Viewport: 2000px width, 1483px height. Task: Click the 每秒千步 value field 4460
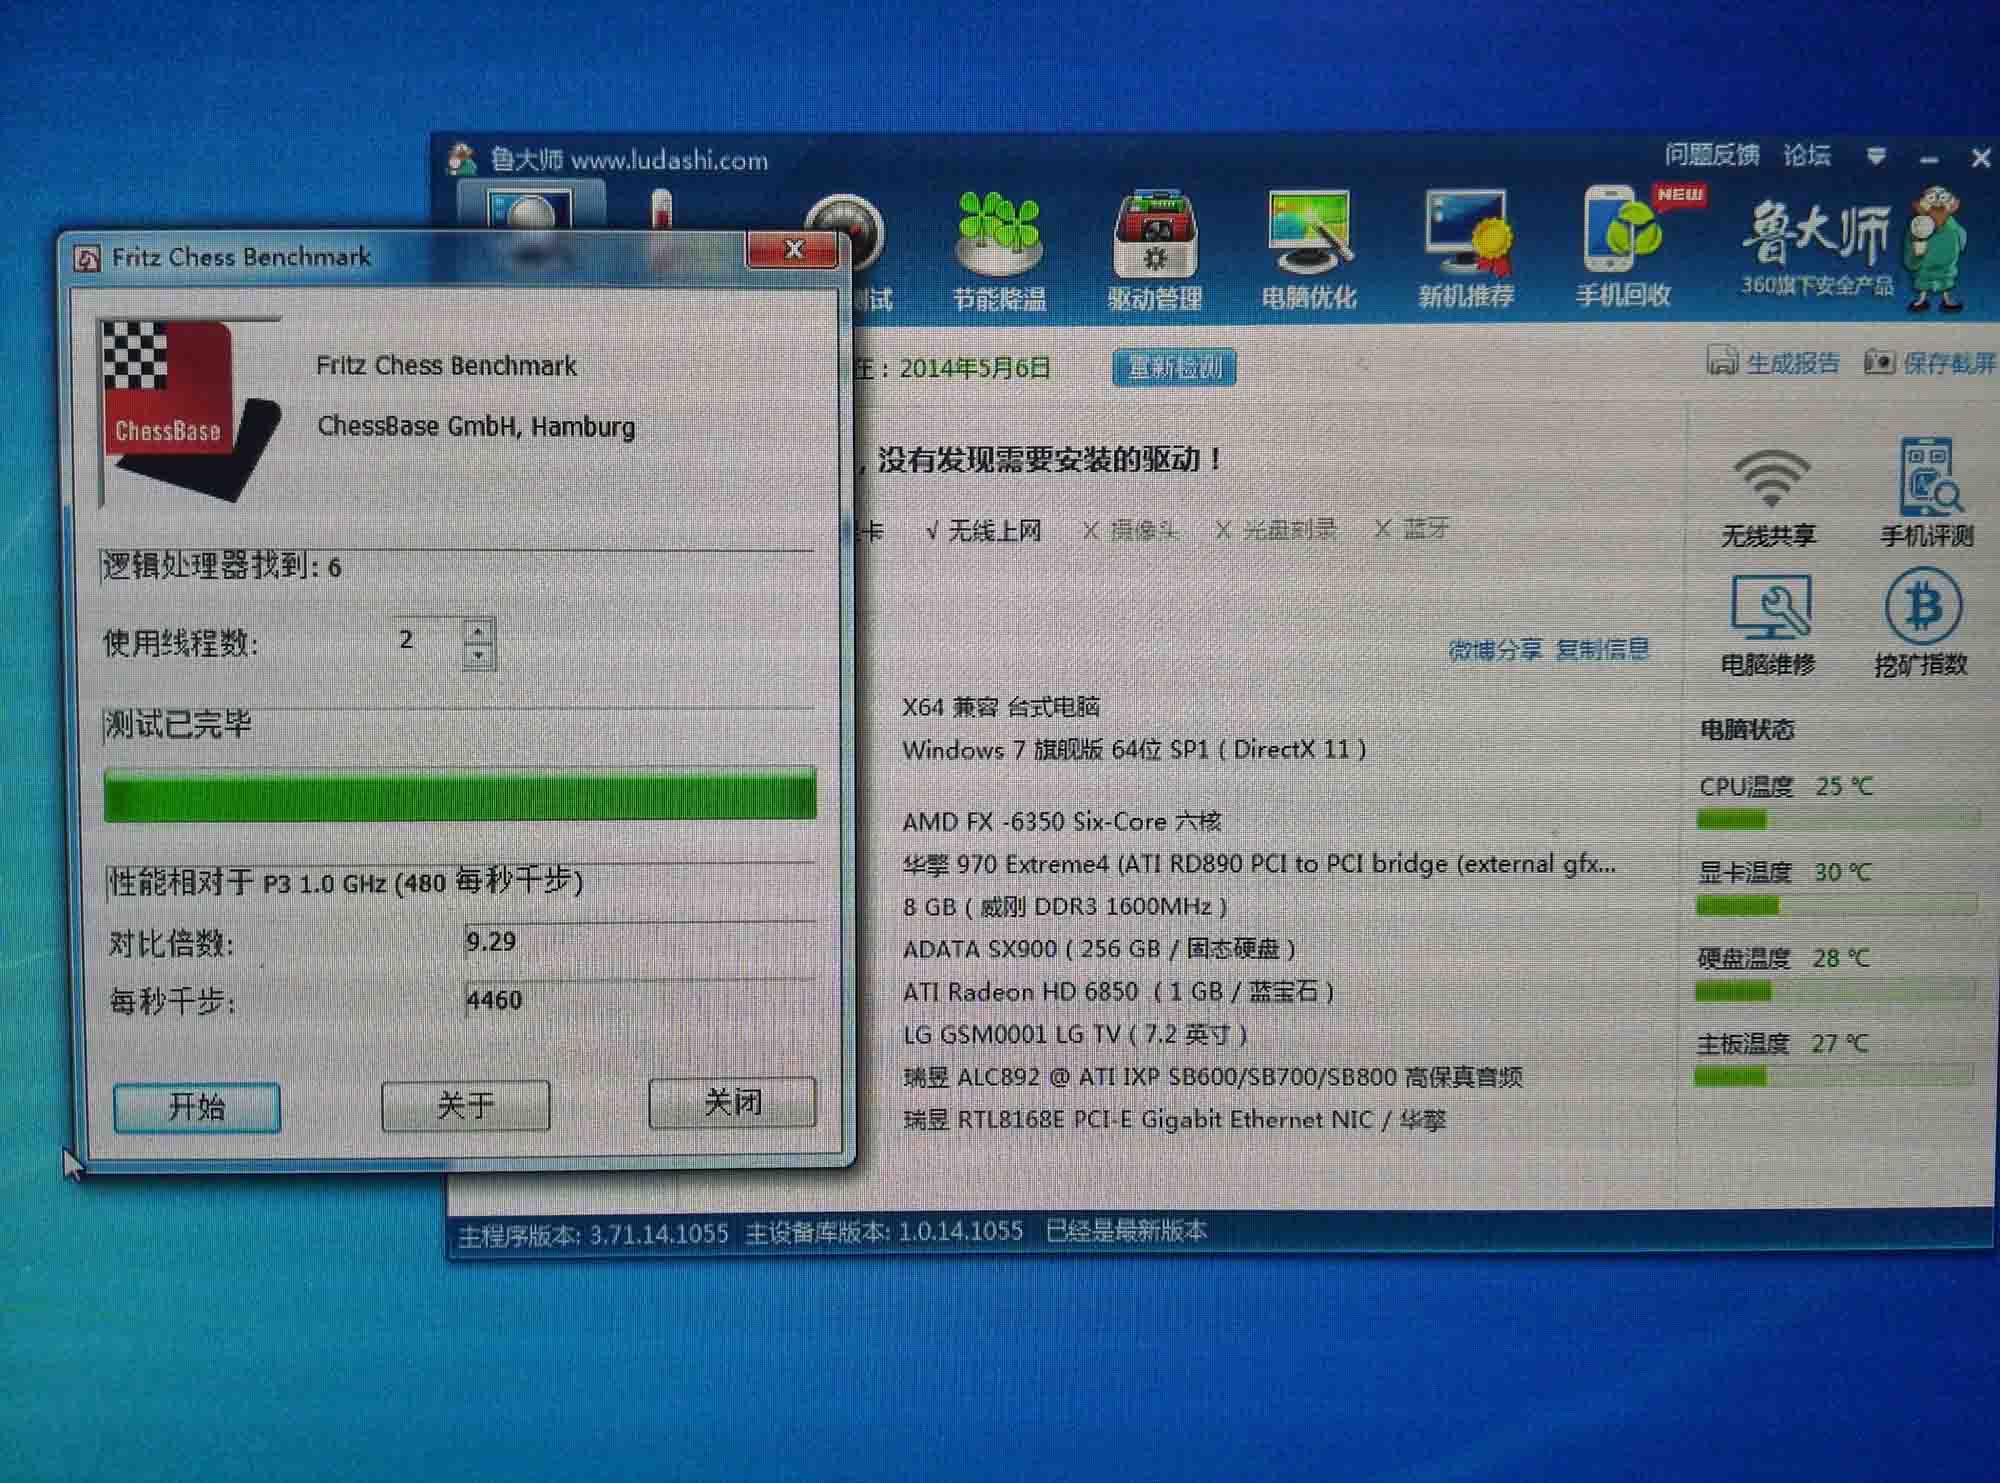(640, 999)
